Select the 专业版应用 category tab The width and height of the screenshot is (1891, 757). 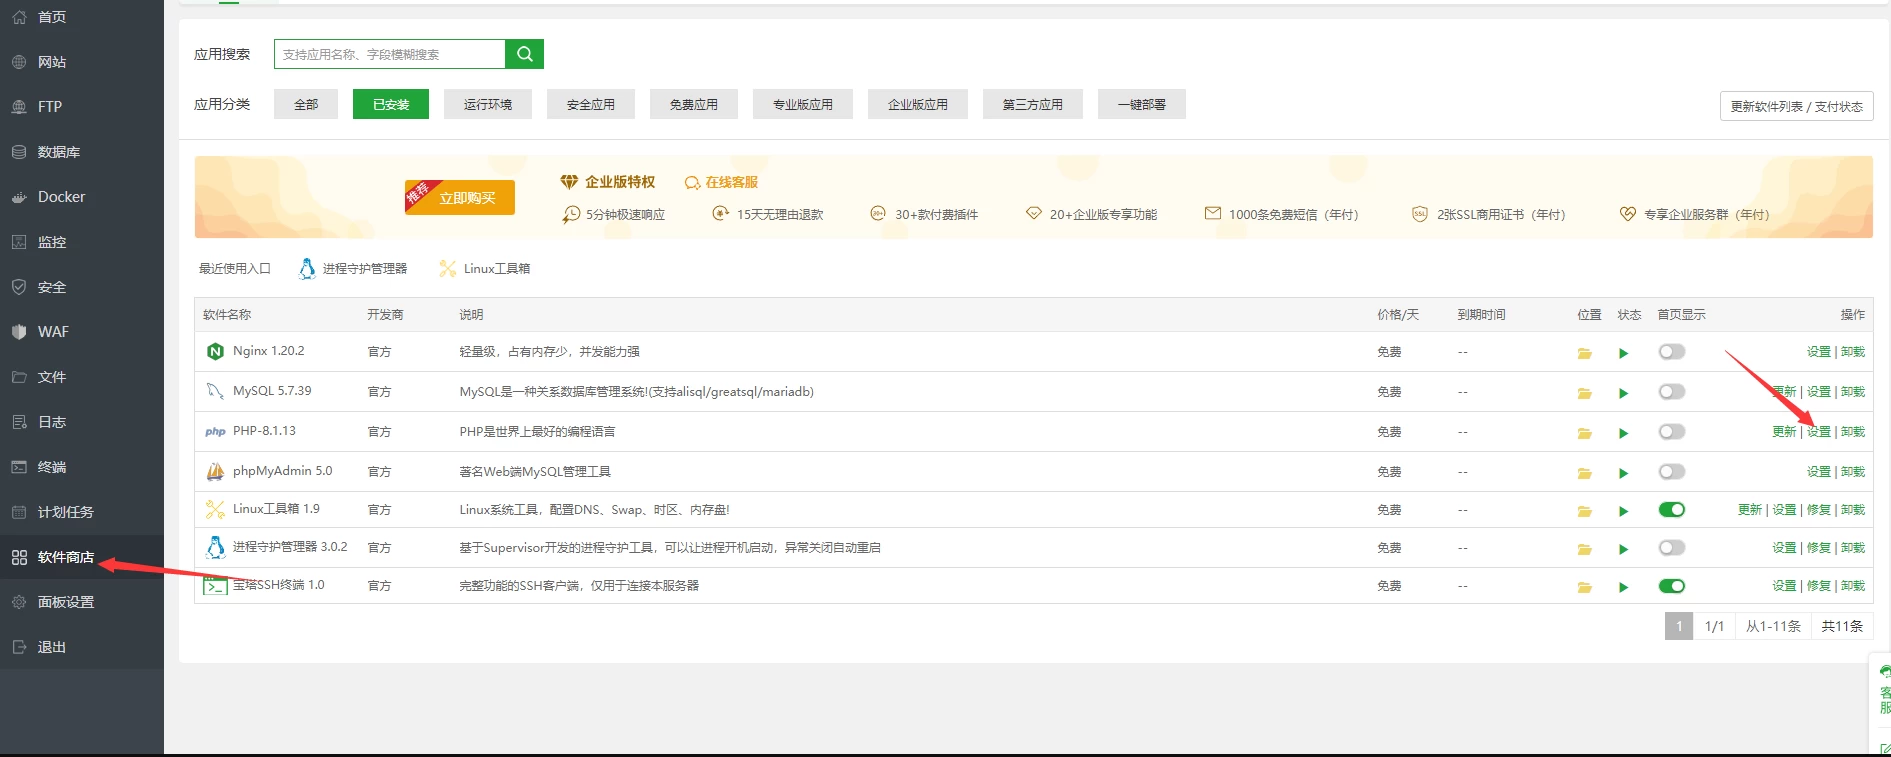(803, 104)
